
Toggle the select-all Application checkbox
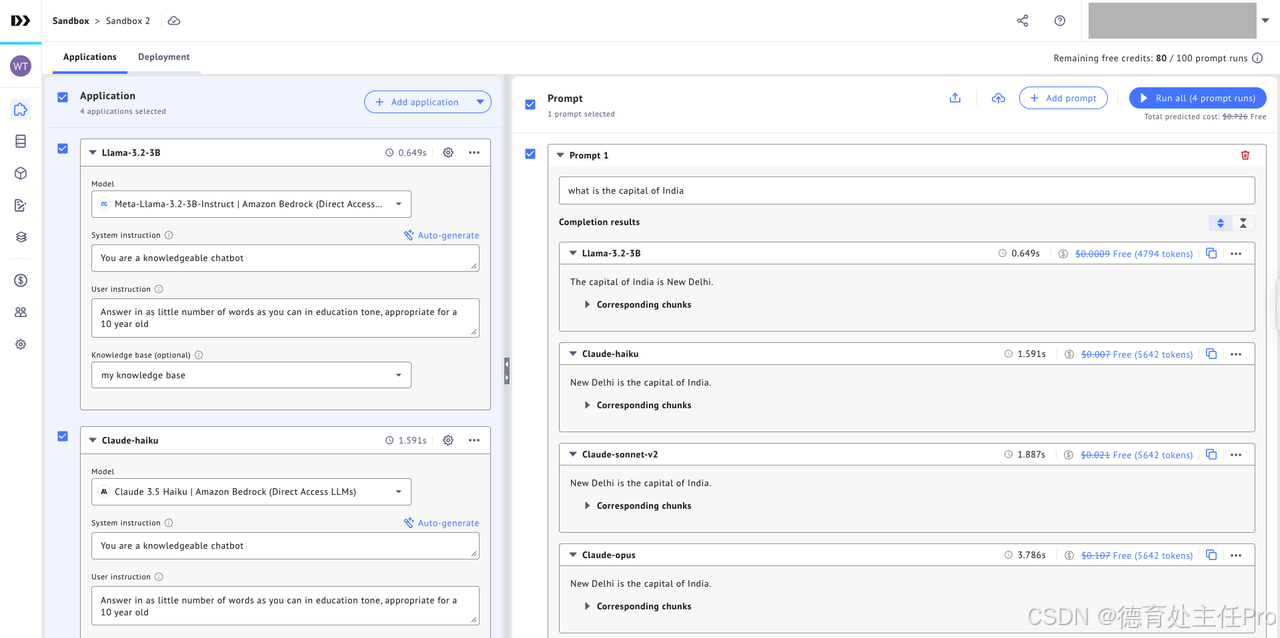(x=63, y=97)
